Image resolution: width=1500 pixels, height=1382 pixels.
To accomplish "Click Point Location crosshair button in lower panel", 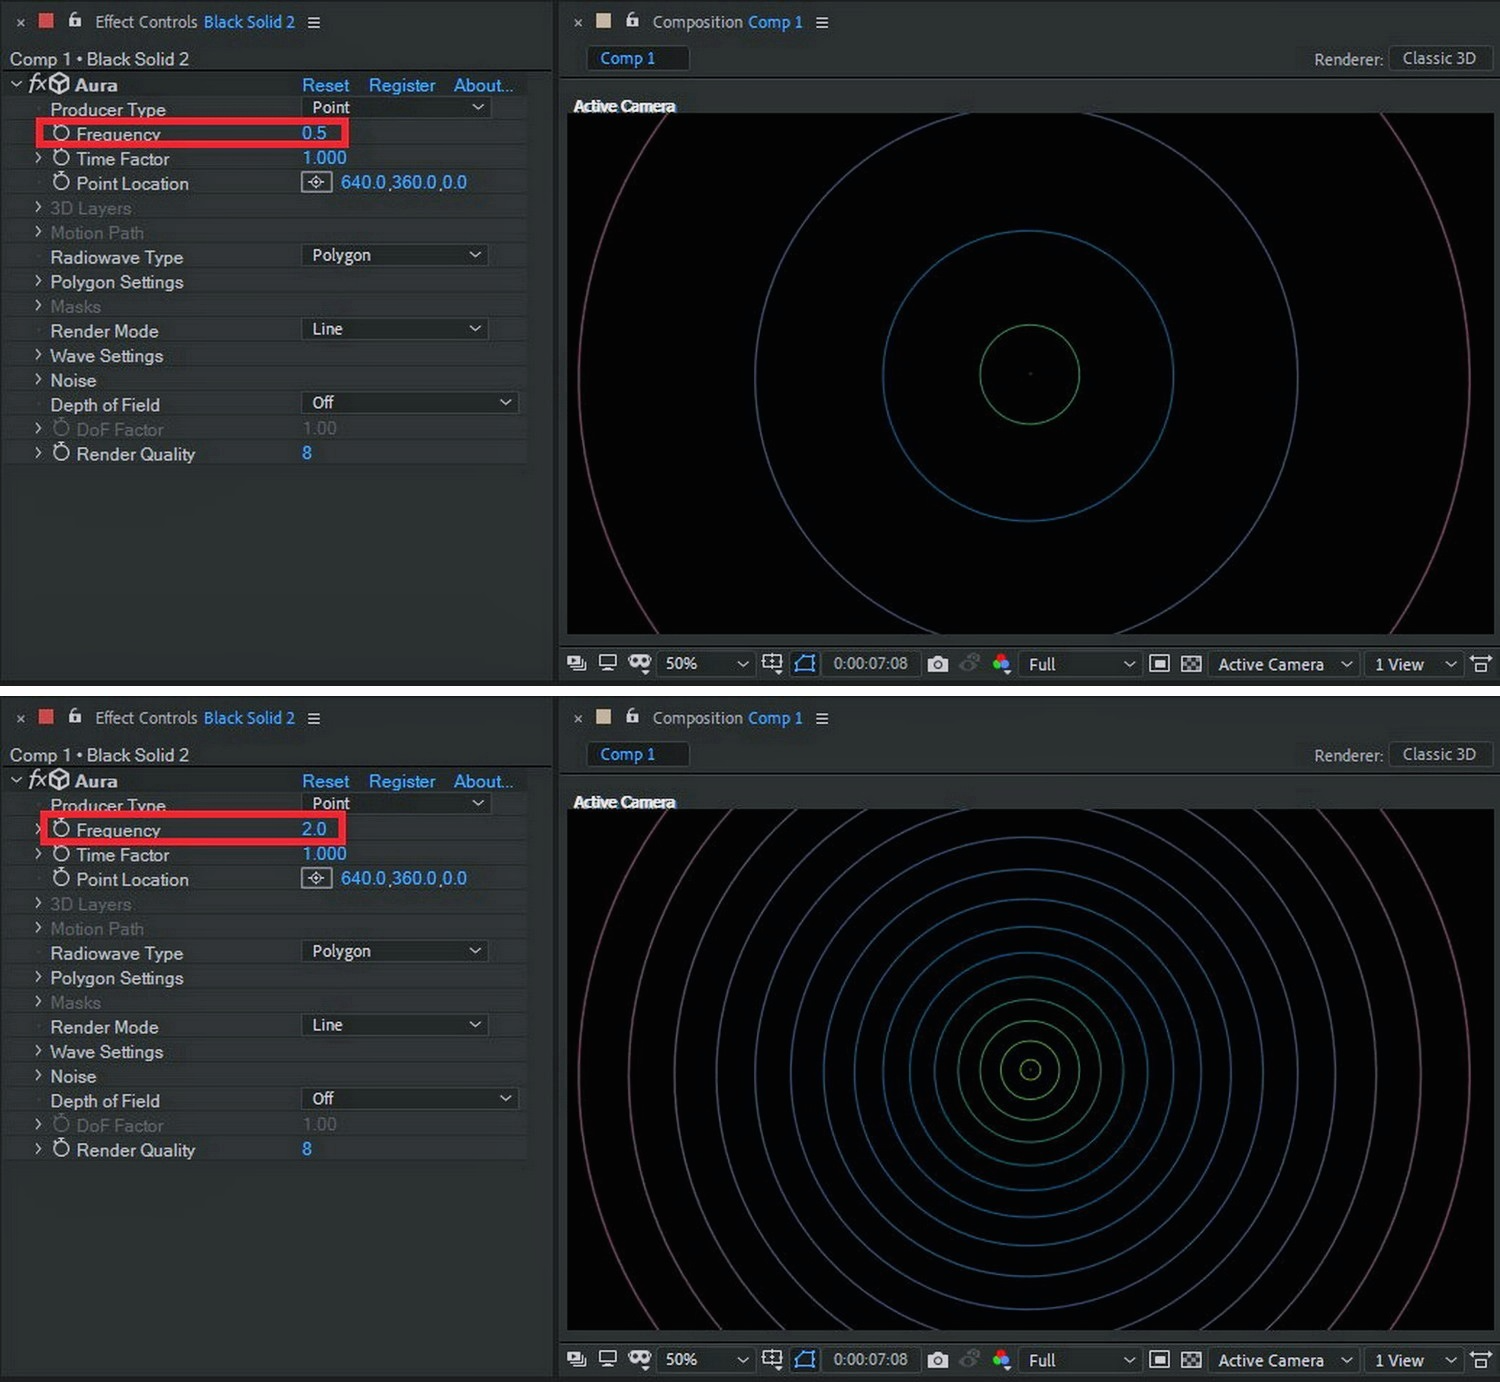I will [316, 878].
